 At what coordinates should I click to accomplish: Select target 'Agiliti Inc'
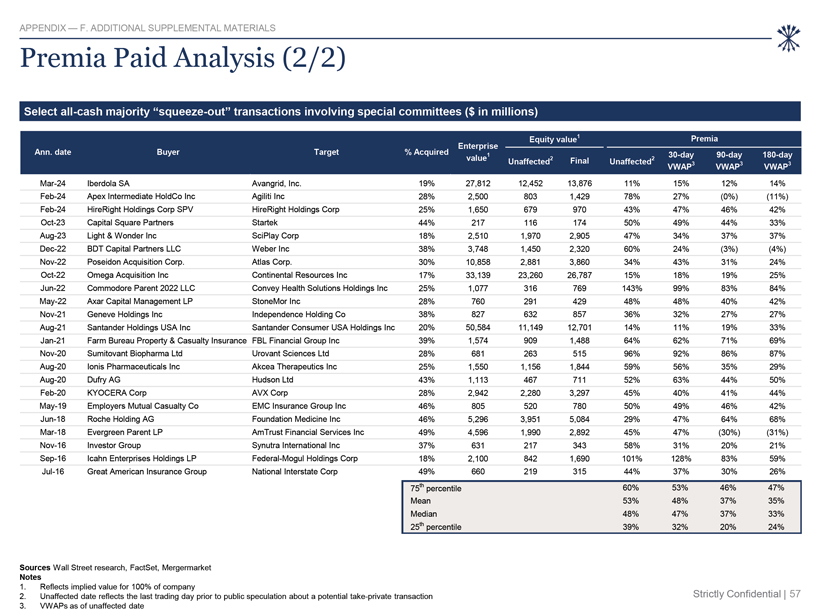[268, 197]
